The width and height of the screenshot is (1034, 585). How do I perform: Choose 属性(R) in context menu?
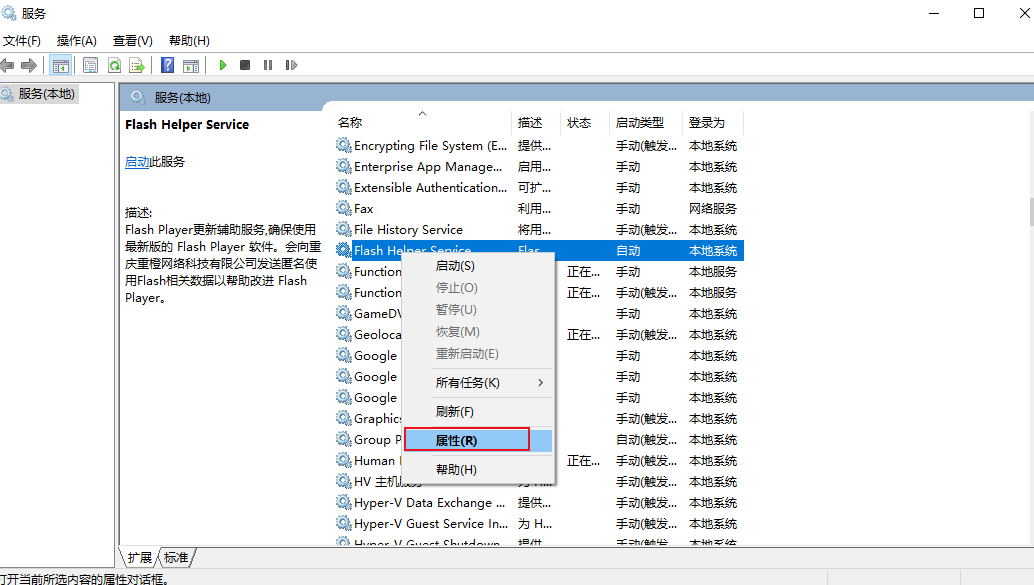click(478, 441)
